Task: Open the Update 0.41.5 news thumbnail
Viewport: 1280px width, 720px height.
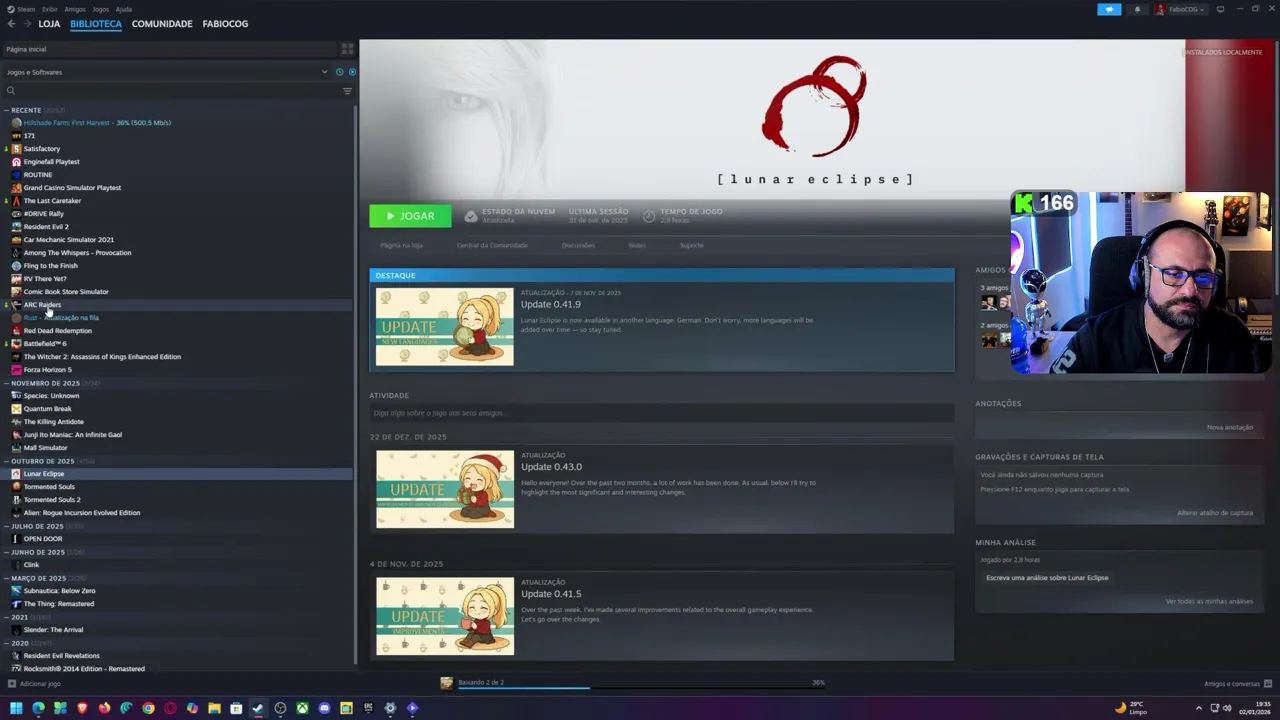Action: 445,616
